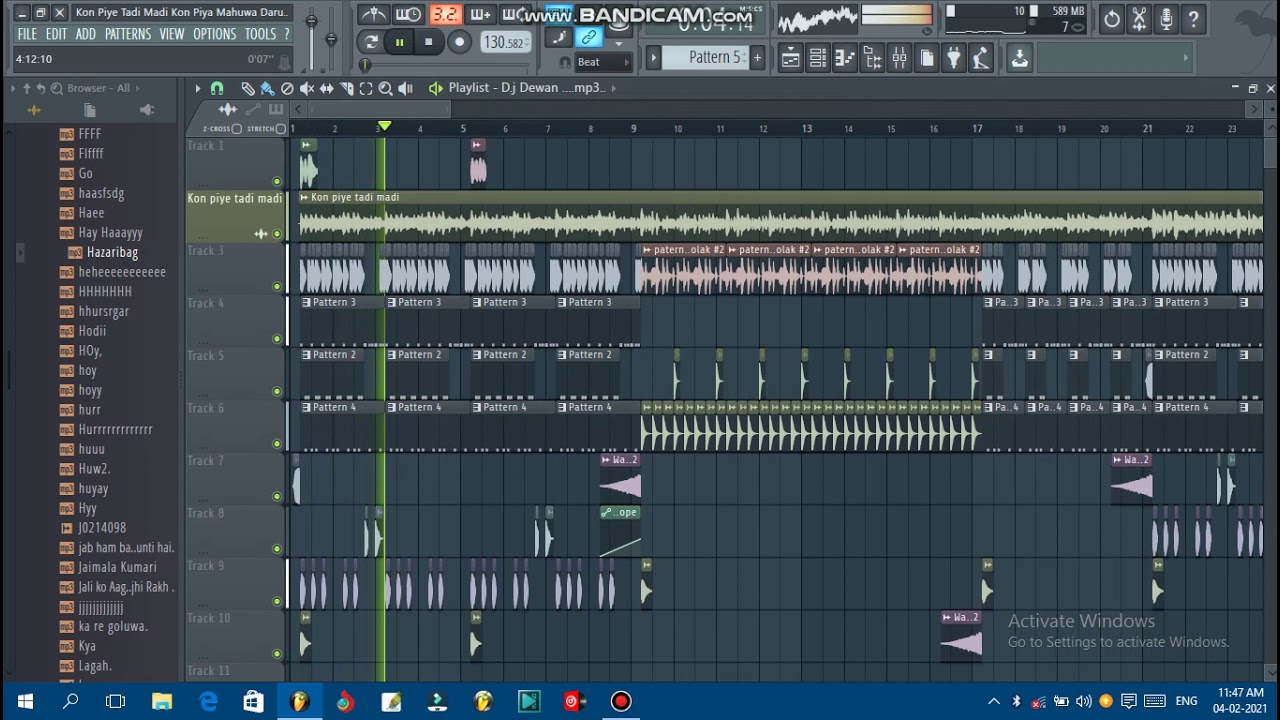Screen dimensions: 1280x720
Task: Mute Track 6 with its green dot
Action: (277, 443)
